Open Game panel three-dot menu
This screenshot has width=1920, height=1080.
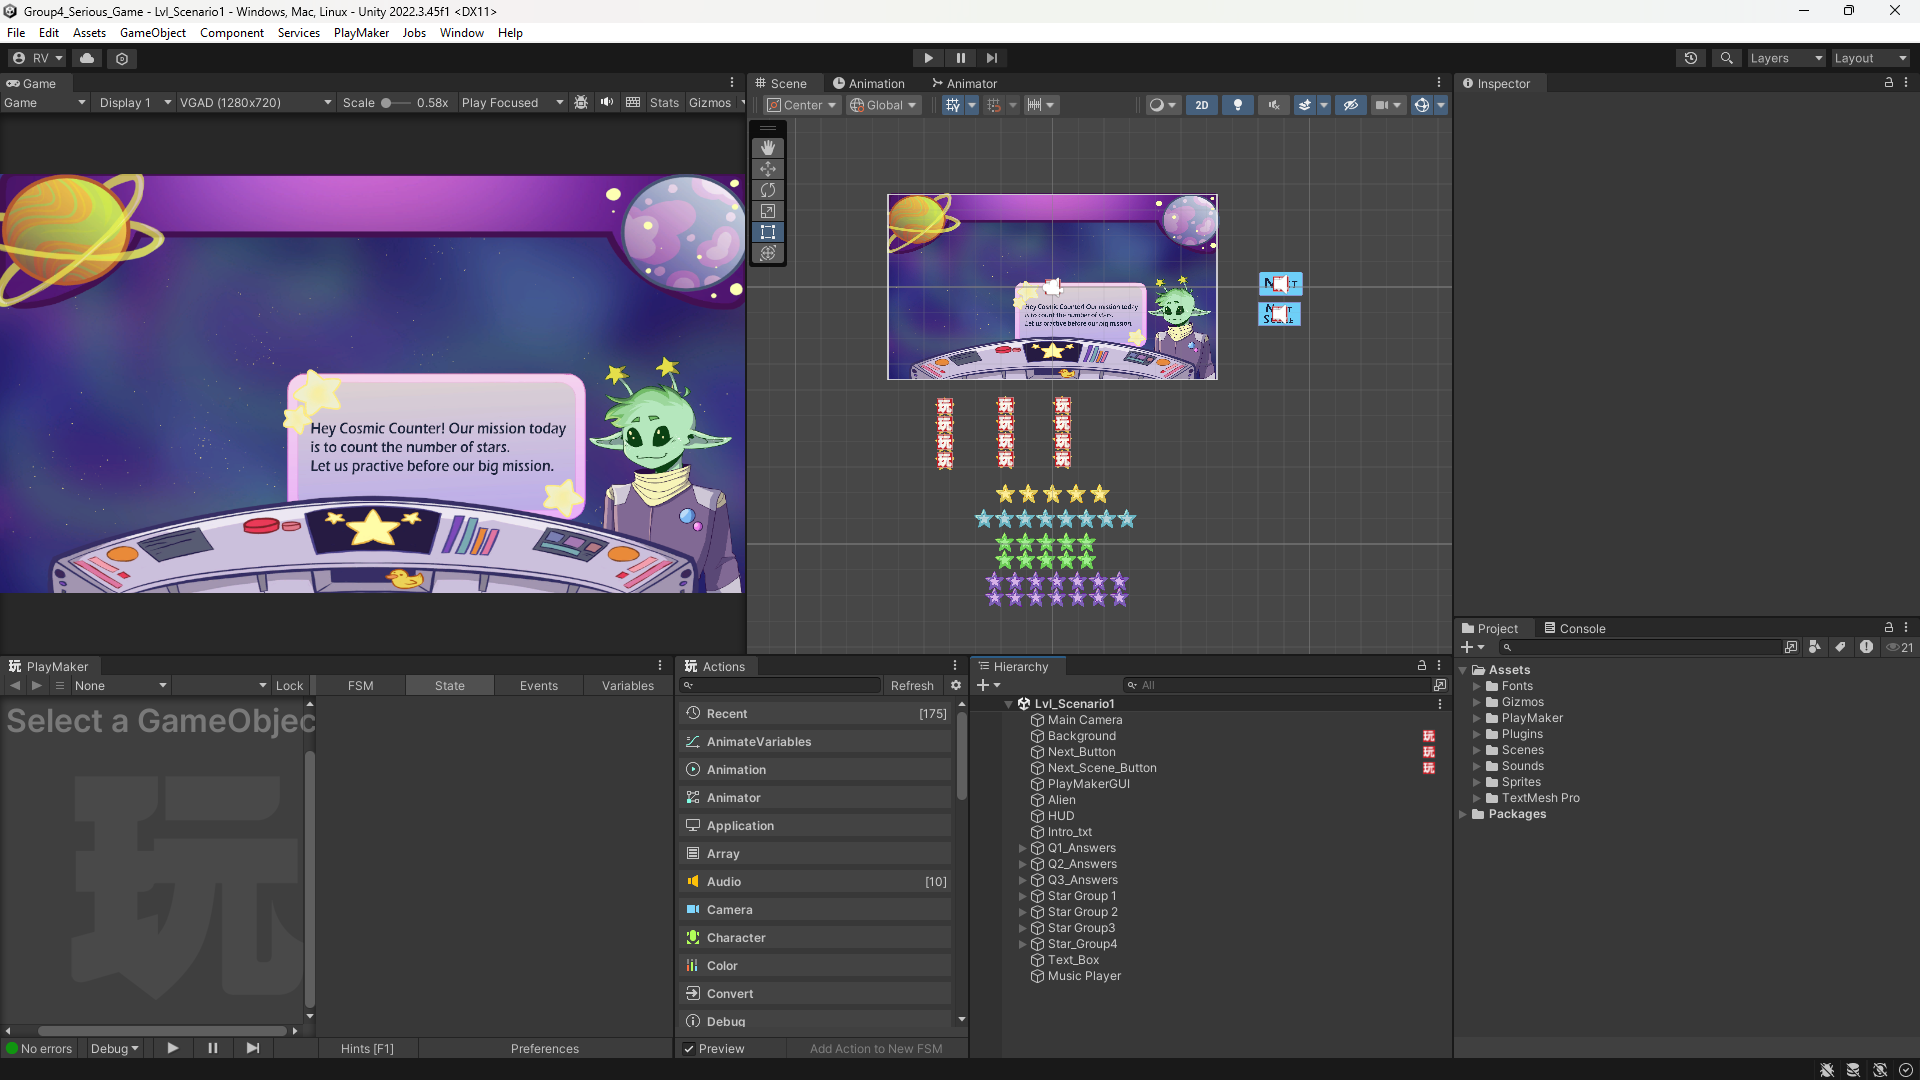732,83
